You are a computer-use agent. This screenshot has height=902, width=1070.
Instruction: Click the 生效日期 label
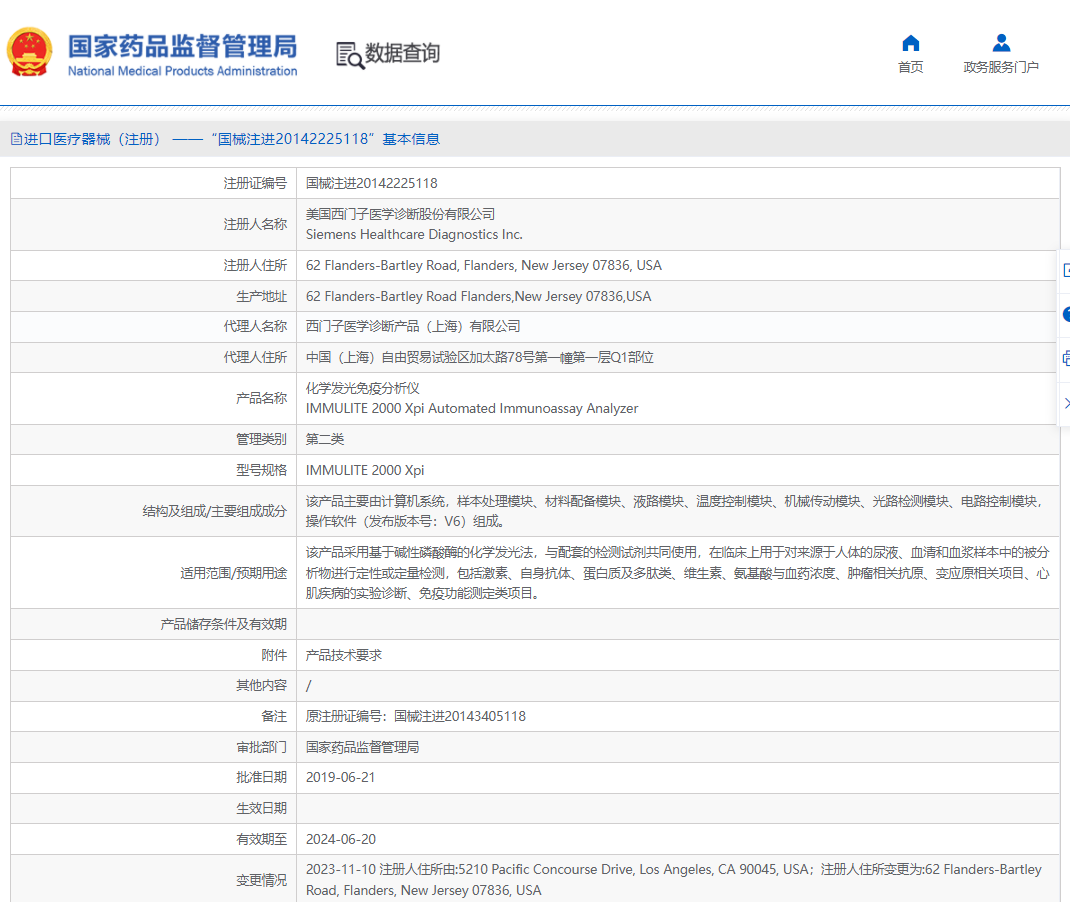(x=261, y=809)
